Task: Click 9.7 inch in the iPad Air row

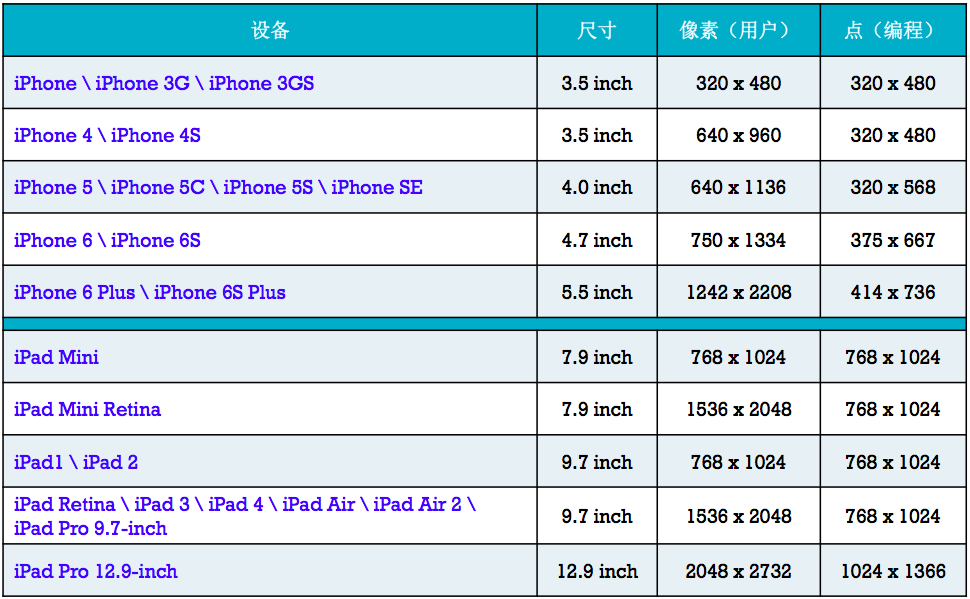Action: pyautogui.click(x=597, y=516)
